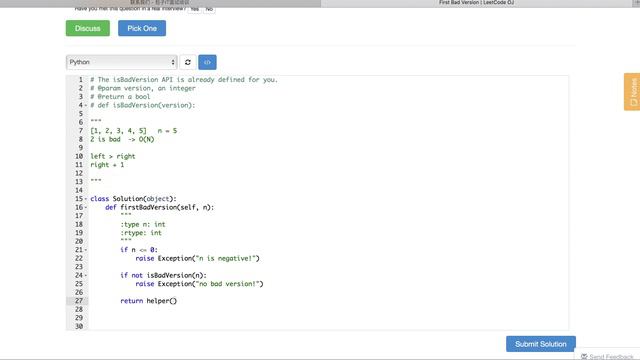Click the '[1, 2, 3, 4, 5] n = 5' line

click(x=133, y=131)
